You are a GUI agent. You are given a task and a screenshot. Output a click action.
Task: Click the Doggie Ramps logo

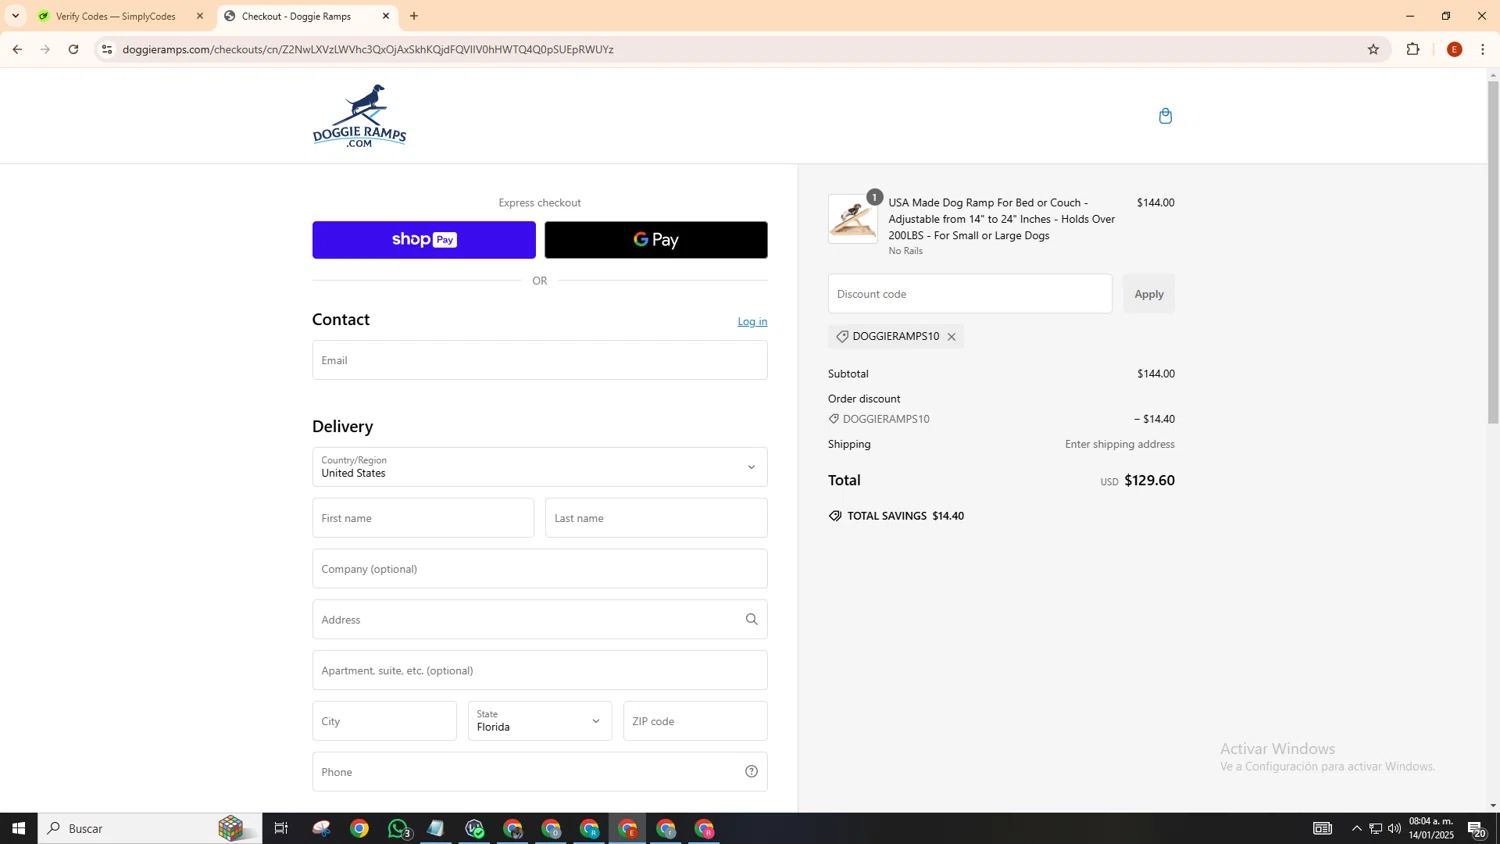click(x=359, y=116)
